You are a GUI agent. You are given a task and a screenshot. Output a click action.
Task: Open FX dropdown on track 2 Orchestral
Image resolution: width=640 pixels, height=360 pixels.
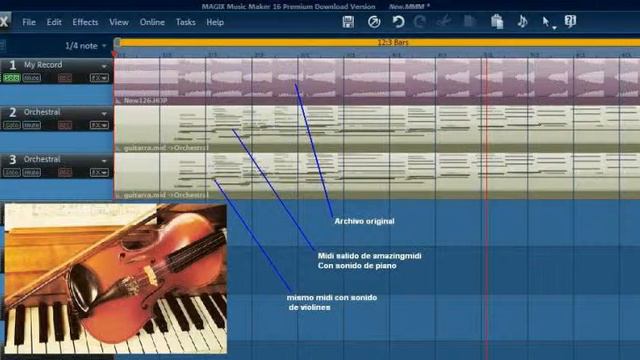coord(99,125)
